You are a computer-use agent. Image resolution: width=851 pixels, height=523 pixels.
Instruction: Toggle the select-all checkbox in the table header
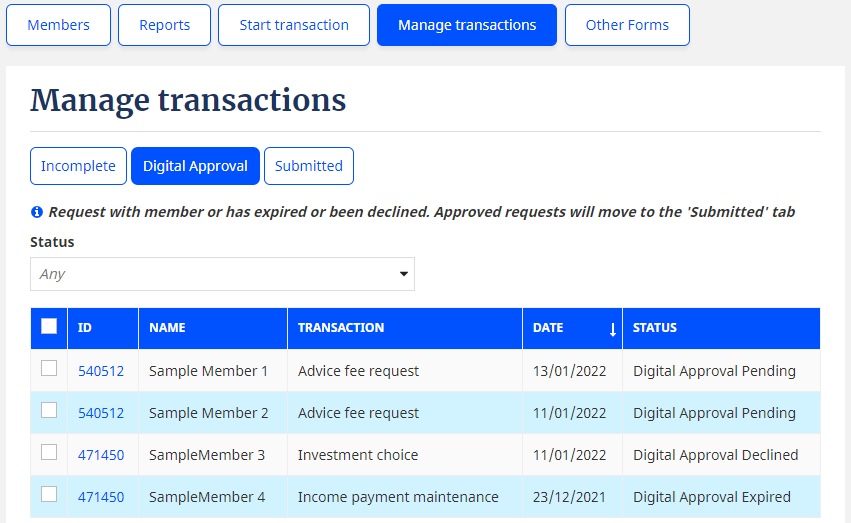pyautogui.click(x=49, y=326)
